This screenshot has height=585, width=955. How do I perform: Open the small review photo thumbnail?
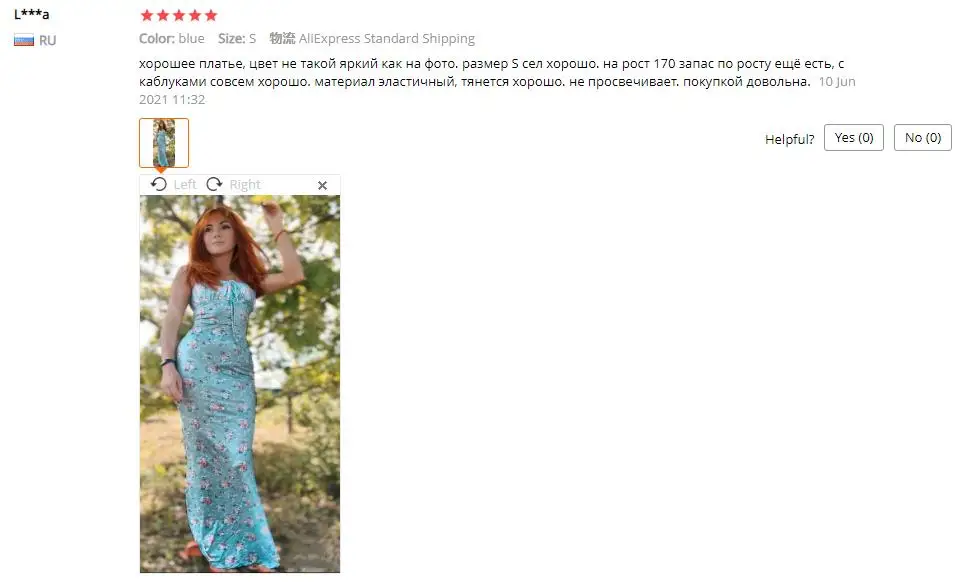(x=164, y=142)
